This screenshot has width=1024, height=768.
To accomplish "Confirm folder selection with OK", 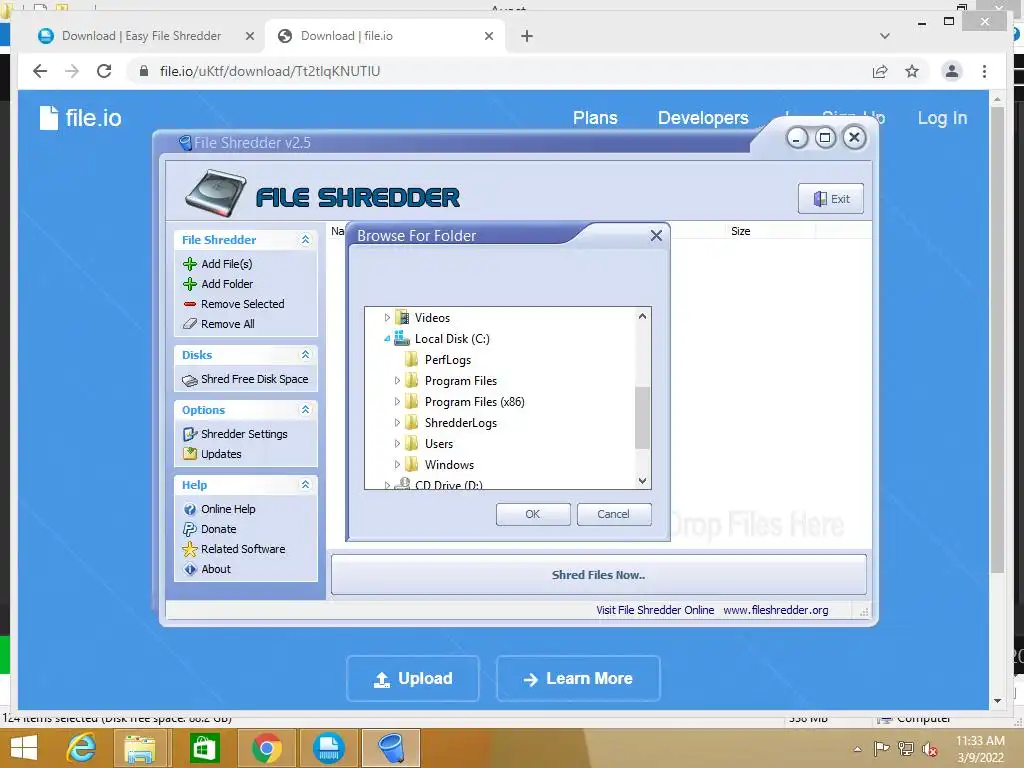I will pyautogui.click(x=533, y=515).
